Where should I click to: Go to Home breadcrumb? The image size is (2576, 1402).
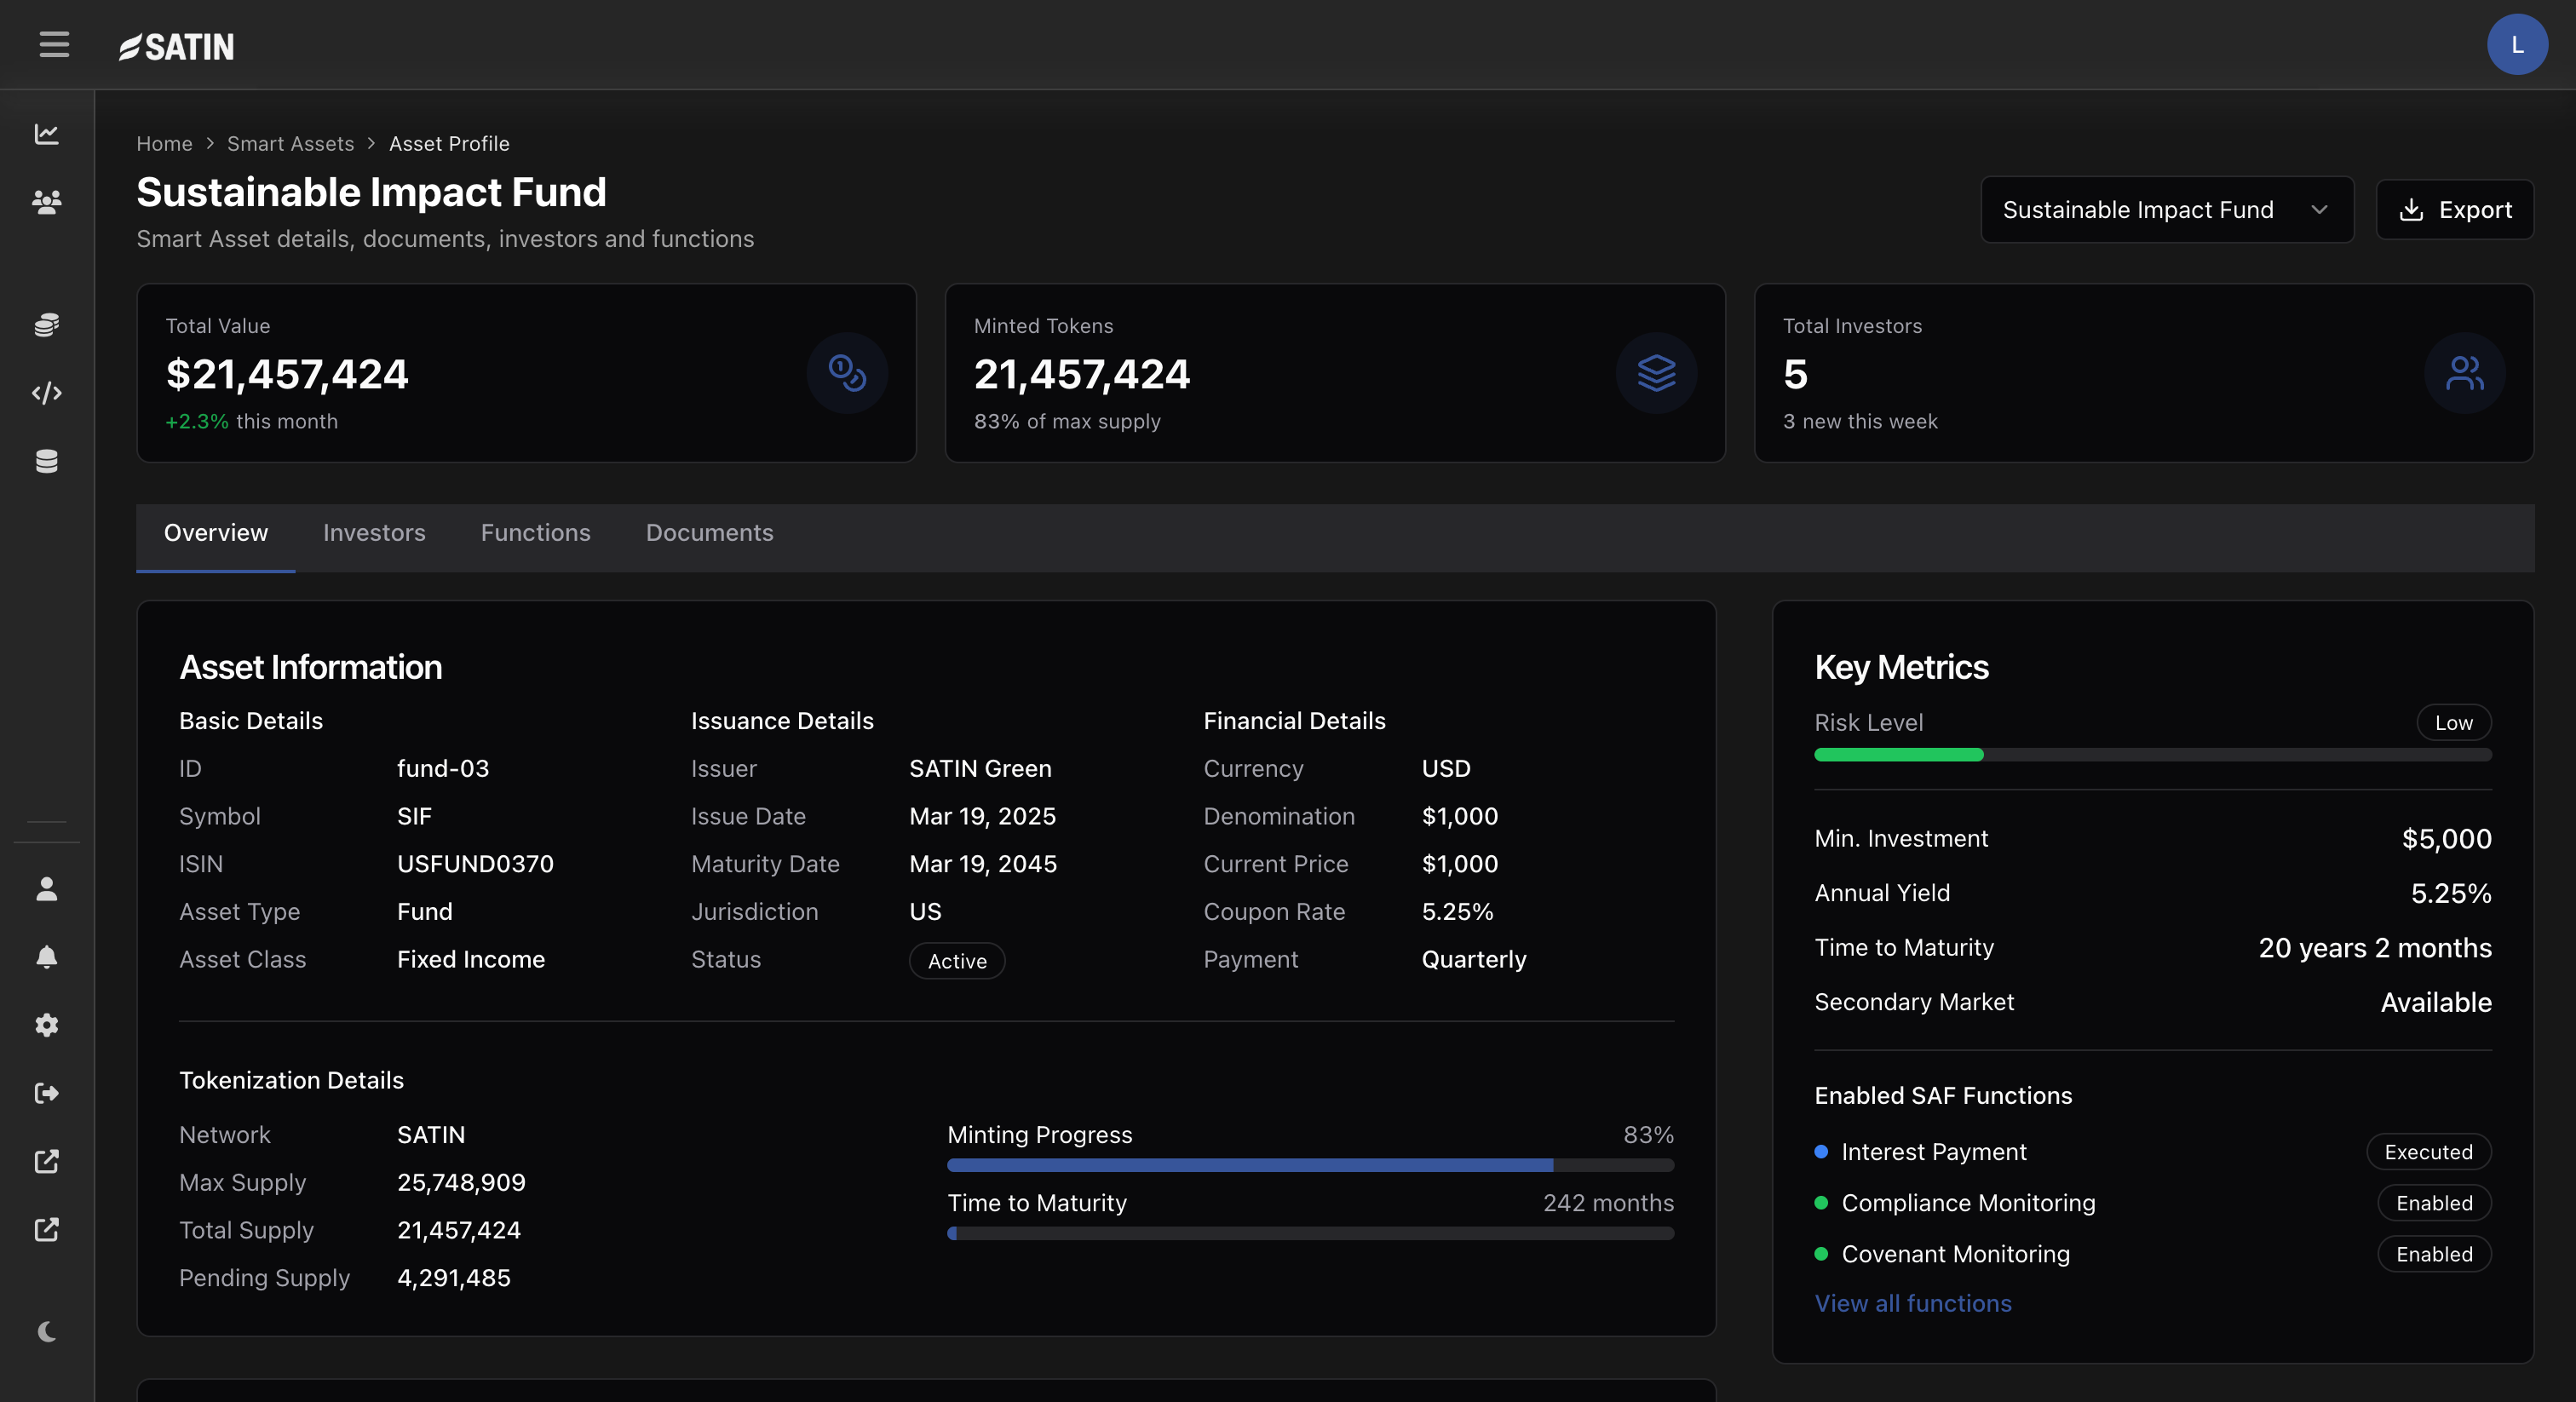164,144
